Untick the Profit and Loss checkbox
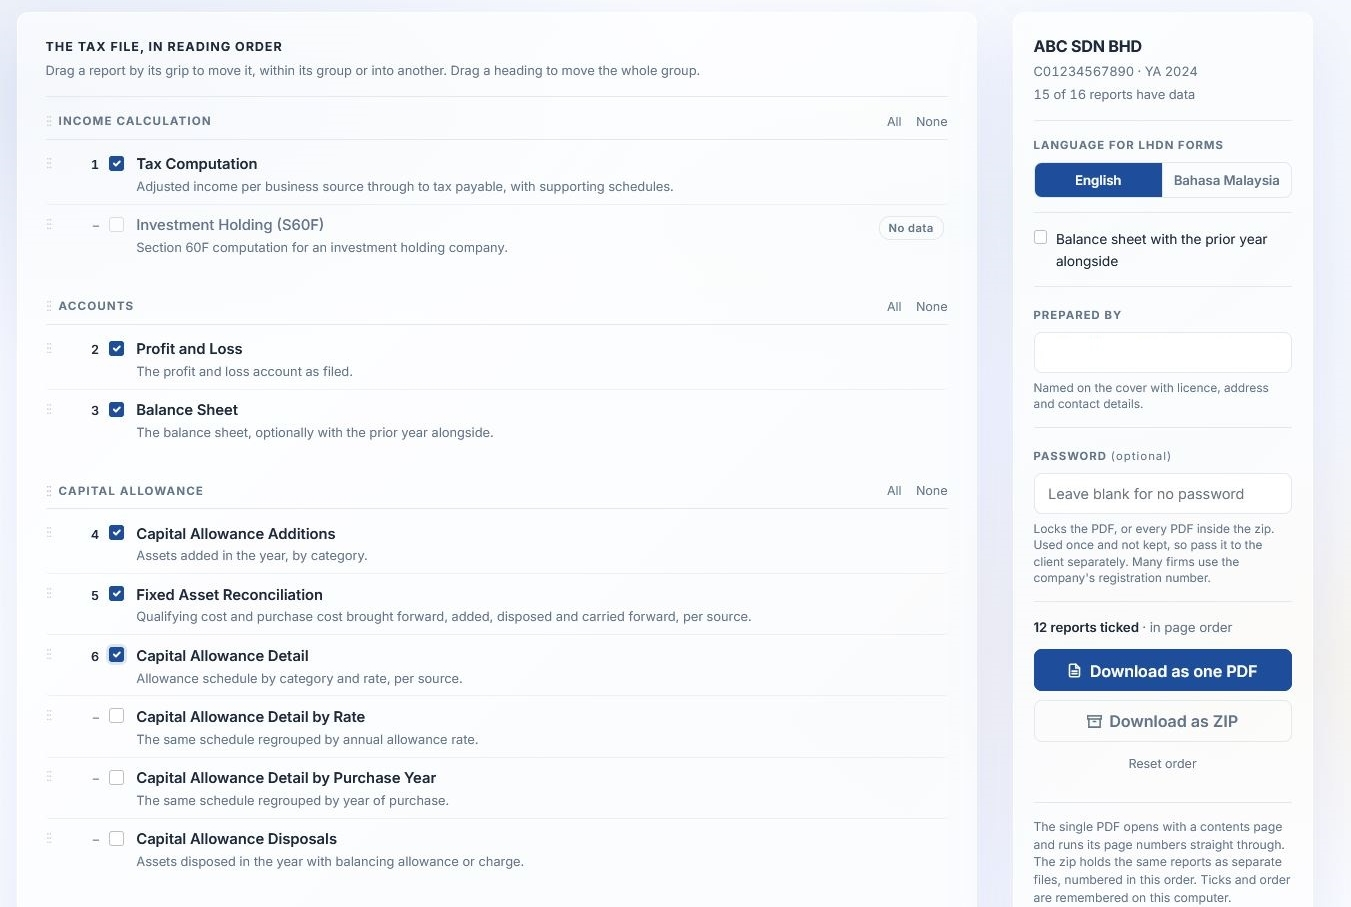This screenshot has height=907, width=1351. pos(117,348)
